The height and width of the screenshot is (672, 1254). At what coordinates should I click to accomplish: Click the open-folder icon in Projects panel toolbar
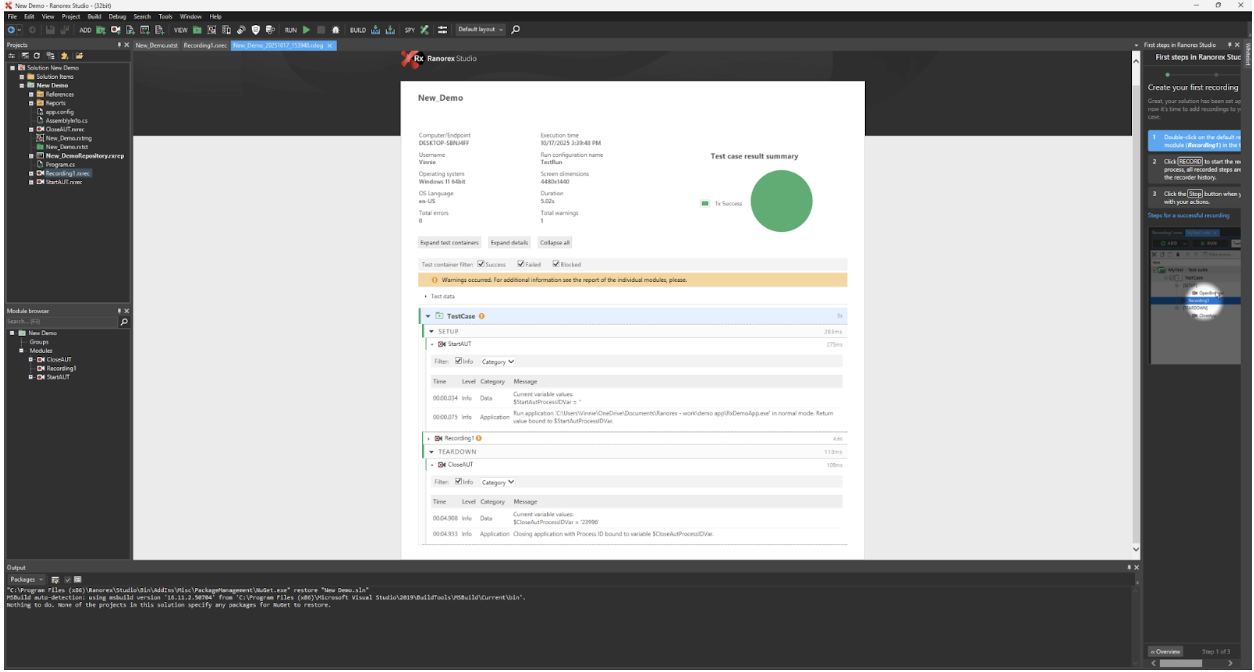79,56
